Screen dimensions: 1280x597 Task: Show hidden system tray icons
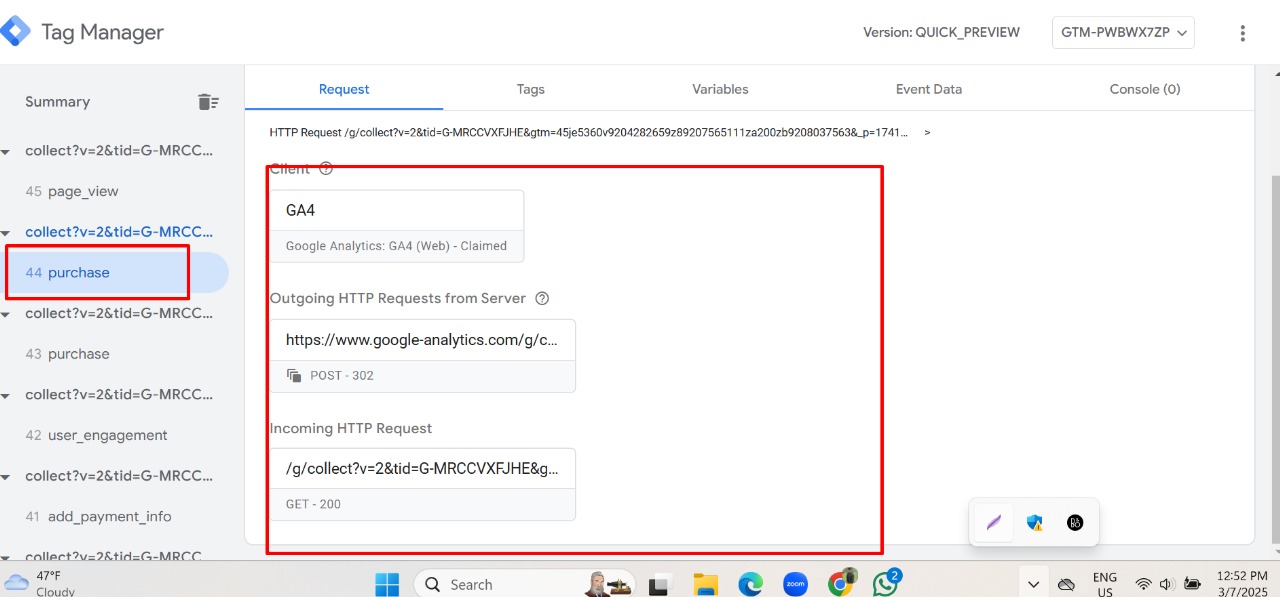[x=1033, y=584]
